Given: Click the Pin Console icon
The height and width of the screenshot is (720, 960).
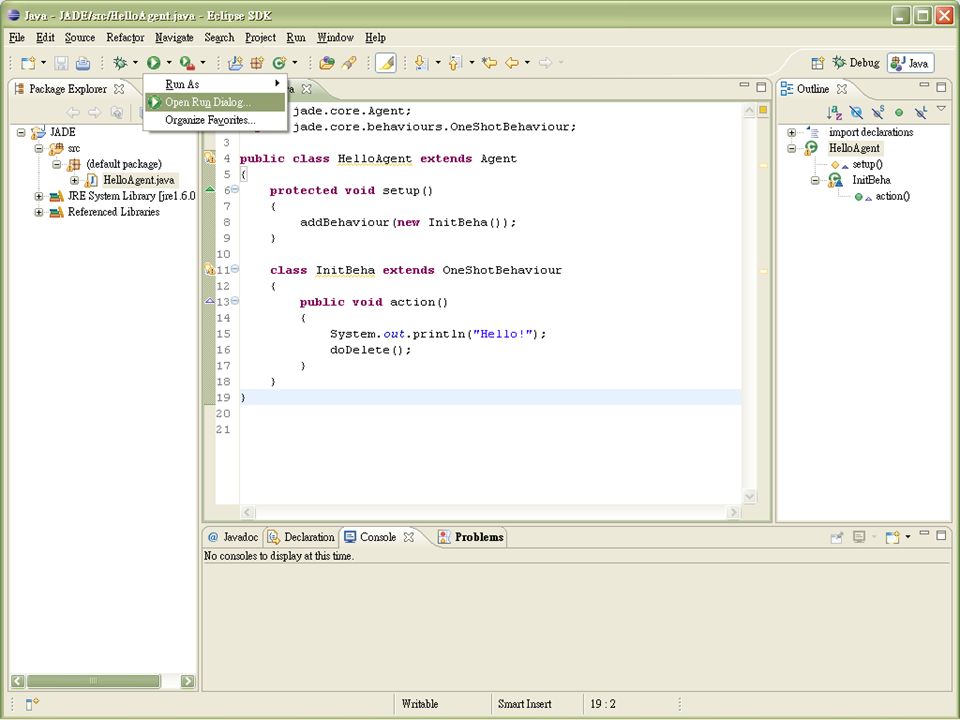Looking at the screenshot, I should (836, 538).
